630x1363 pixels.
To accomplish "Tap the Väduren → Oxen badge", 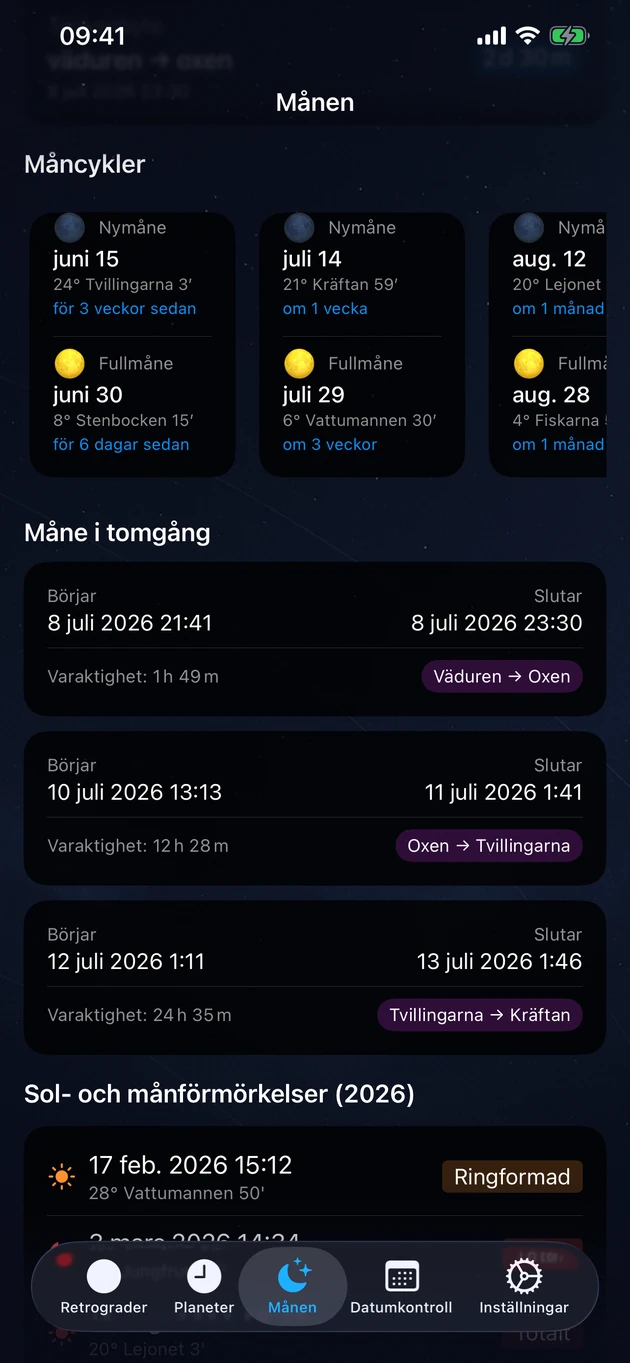I will click(x=502, y=676).
